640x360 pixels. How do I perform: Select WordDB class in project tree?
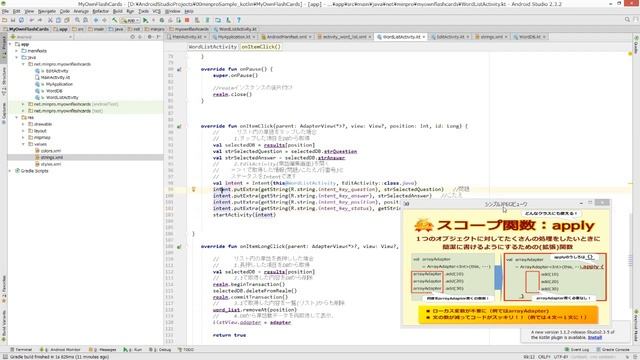pos(54,91)
